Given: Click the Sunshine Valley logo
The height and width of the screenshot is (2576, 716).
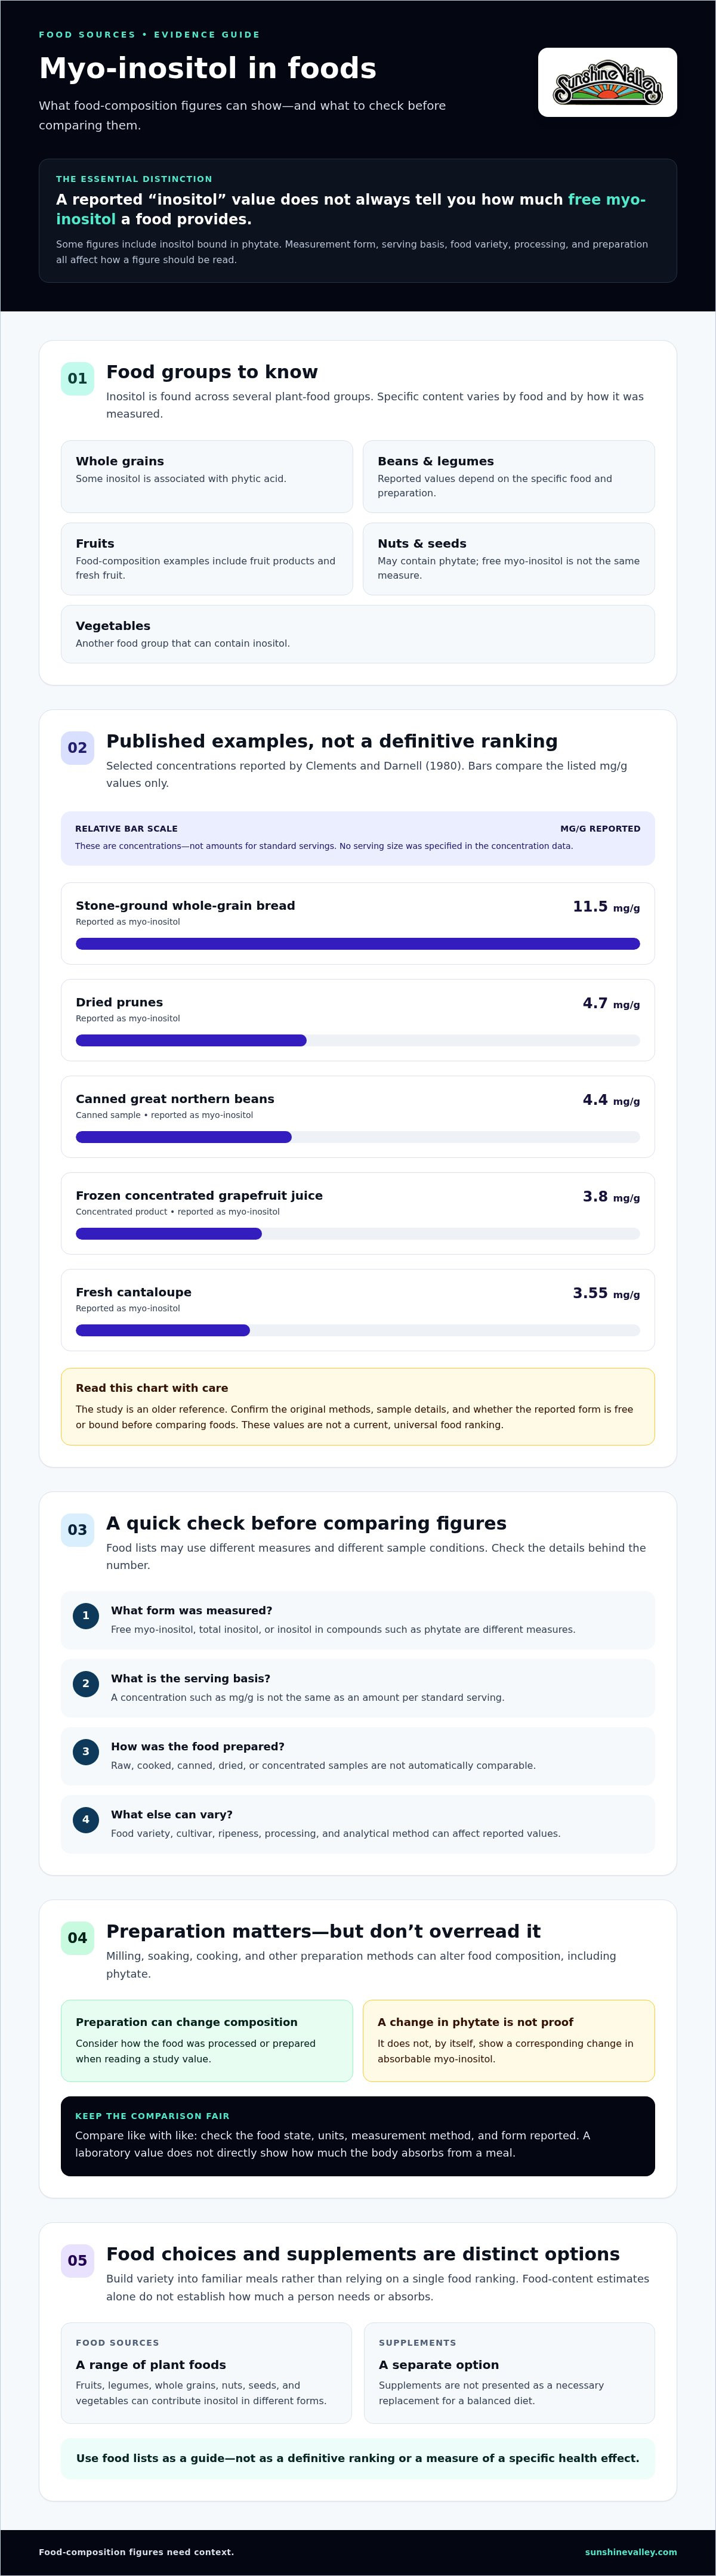Looking at the screenshot, I should pyautogui.click(x=607, y=82).
